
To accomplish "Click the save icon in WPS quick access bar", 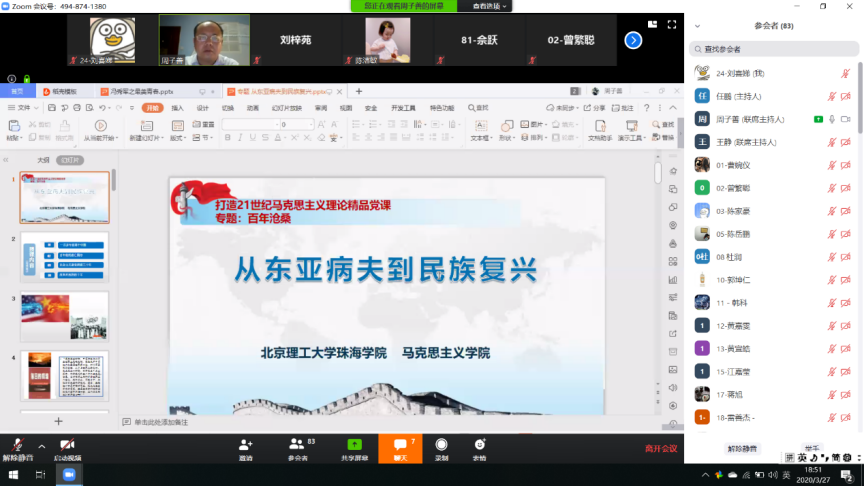I will (x=52, y=107).
